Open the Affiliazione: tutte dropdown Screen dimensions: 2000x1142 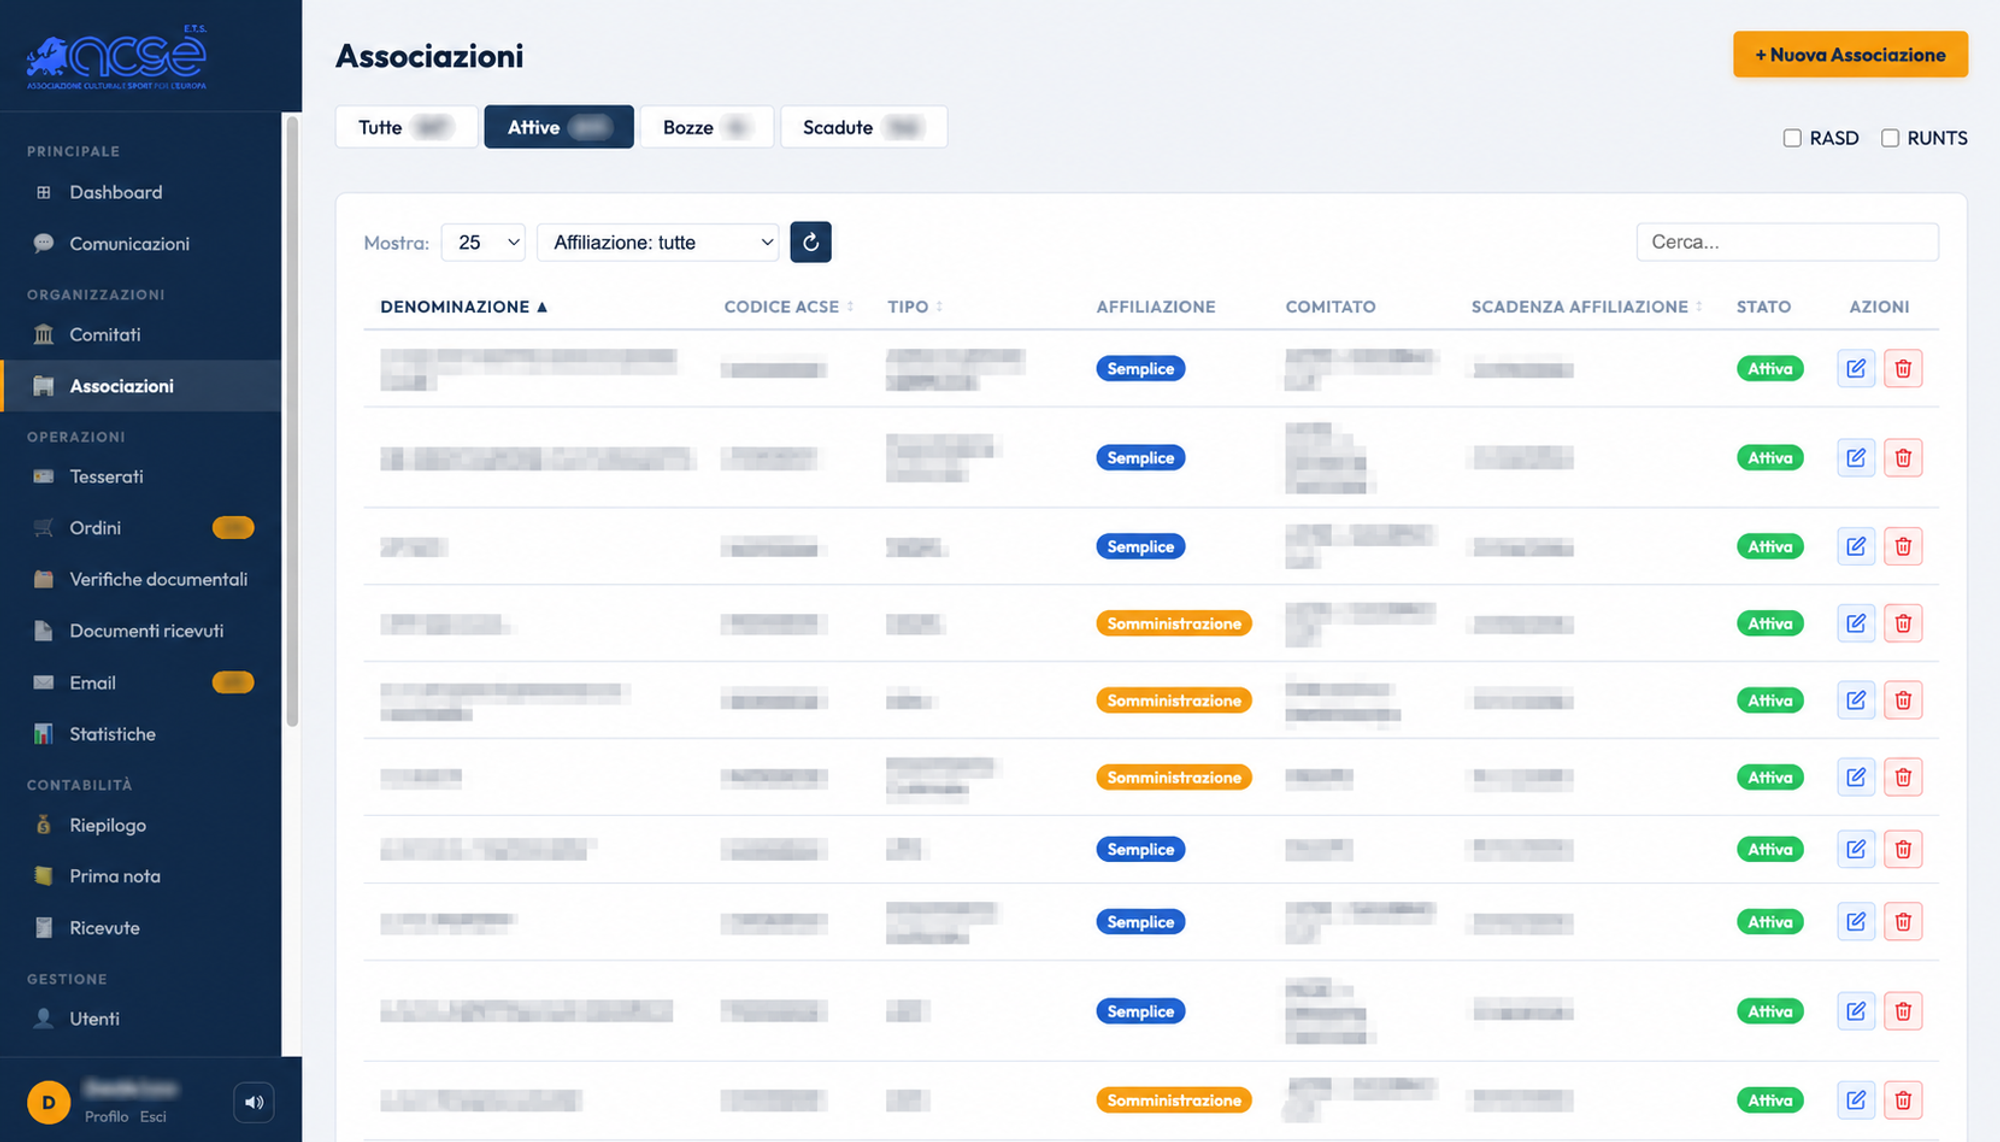click(x=658, y=242)
